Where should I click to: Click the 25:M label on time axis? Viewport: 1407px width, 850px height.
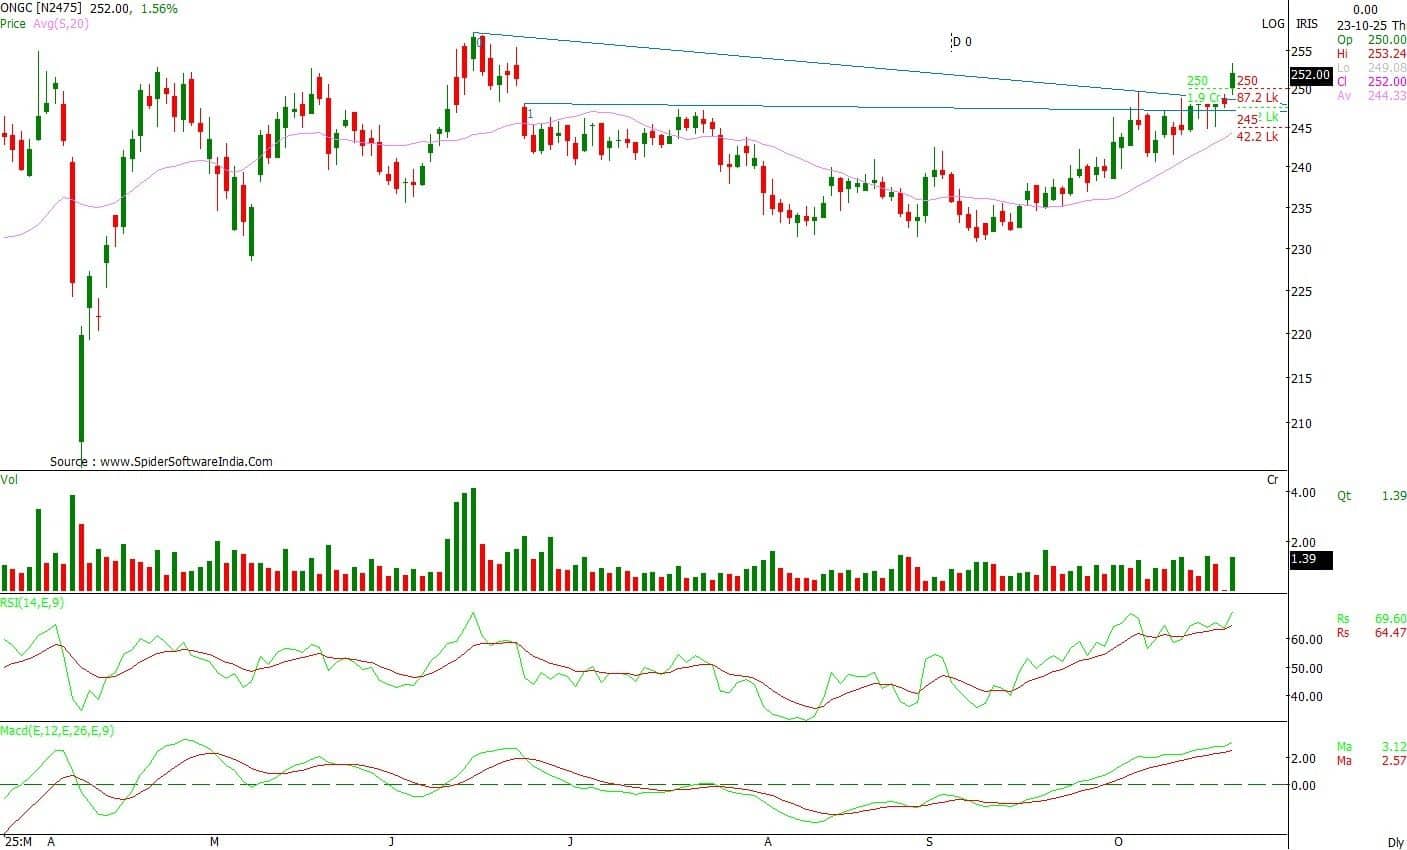click(x=18, y=842)
